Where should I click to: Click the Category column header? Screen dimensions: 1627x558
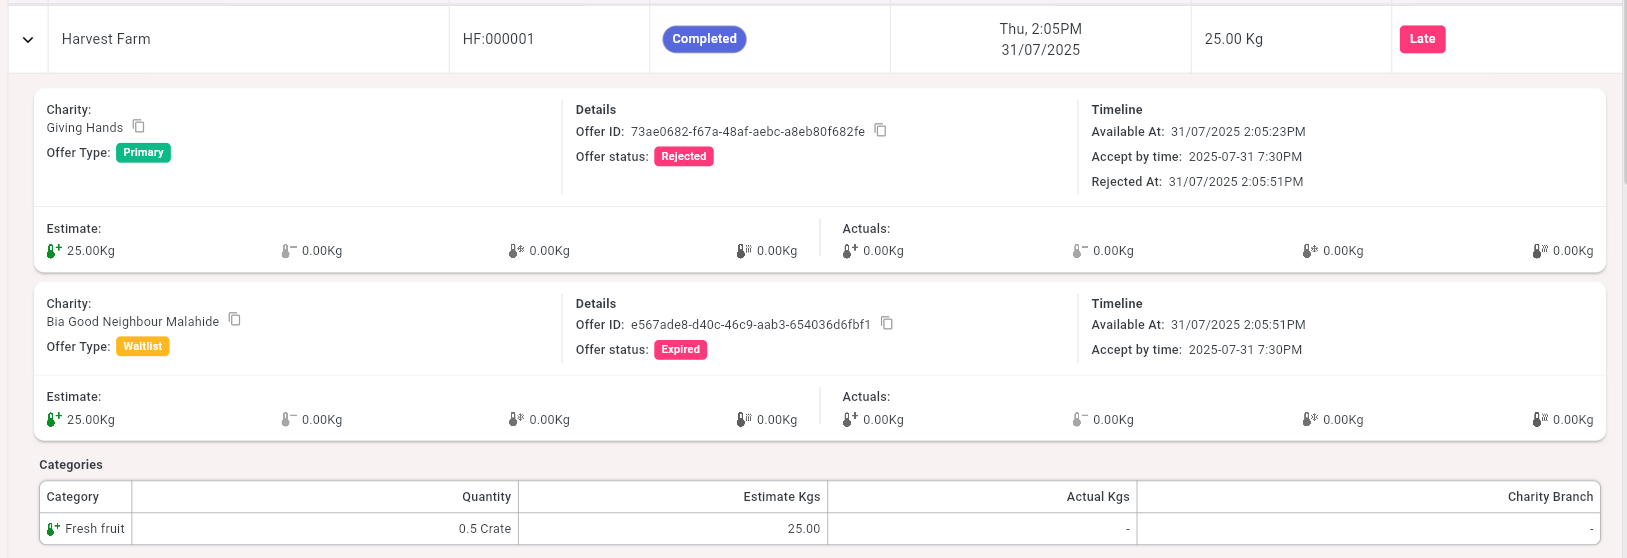[x=73, y=497]
